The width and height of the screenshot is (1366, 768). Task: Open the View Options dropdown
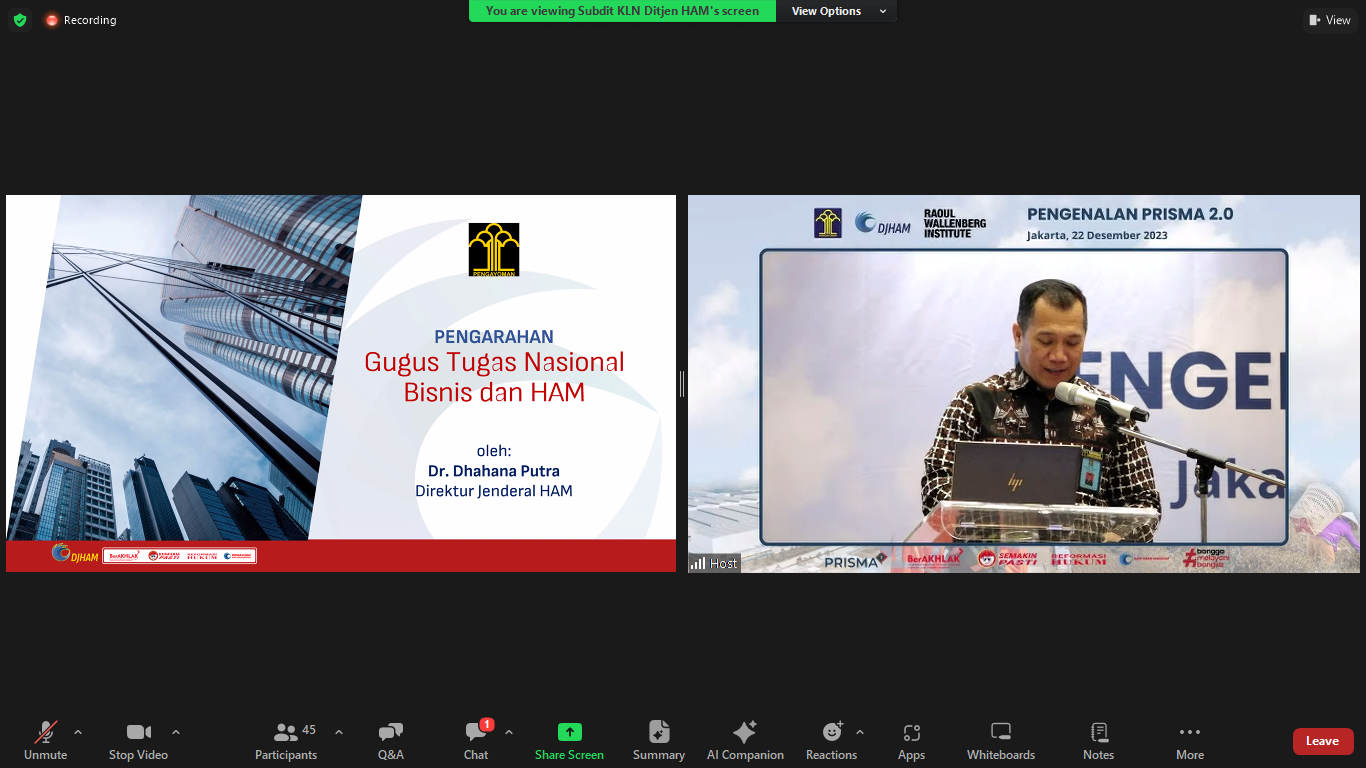(x=838, y=11)
